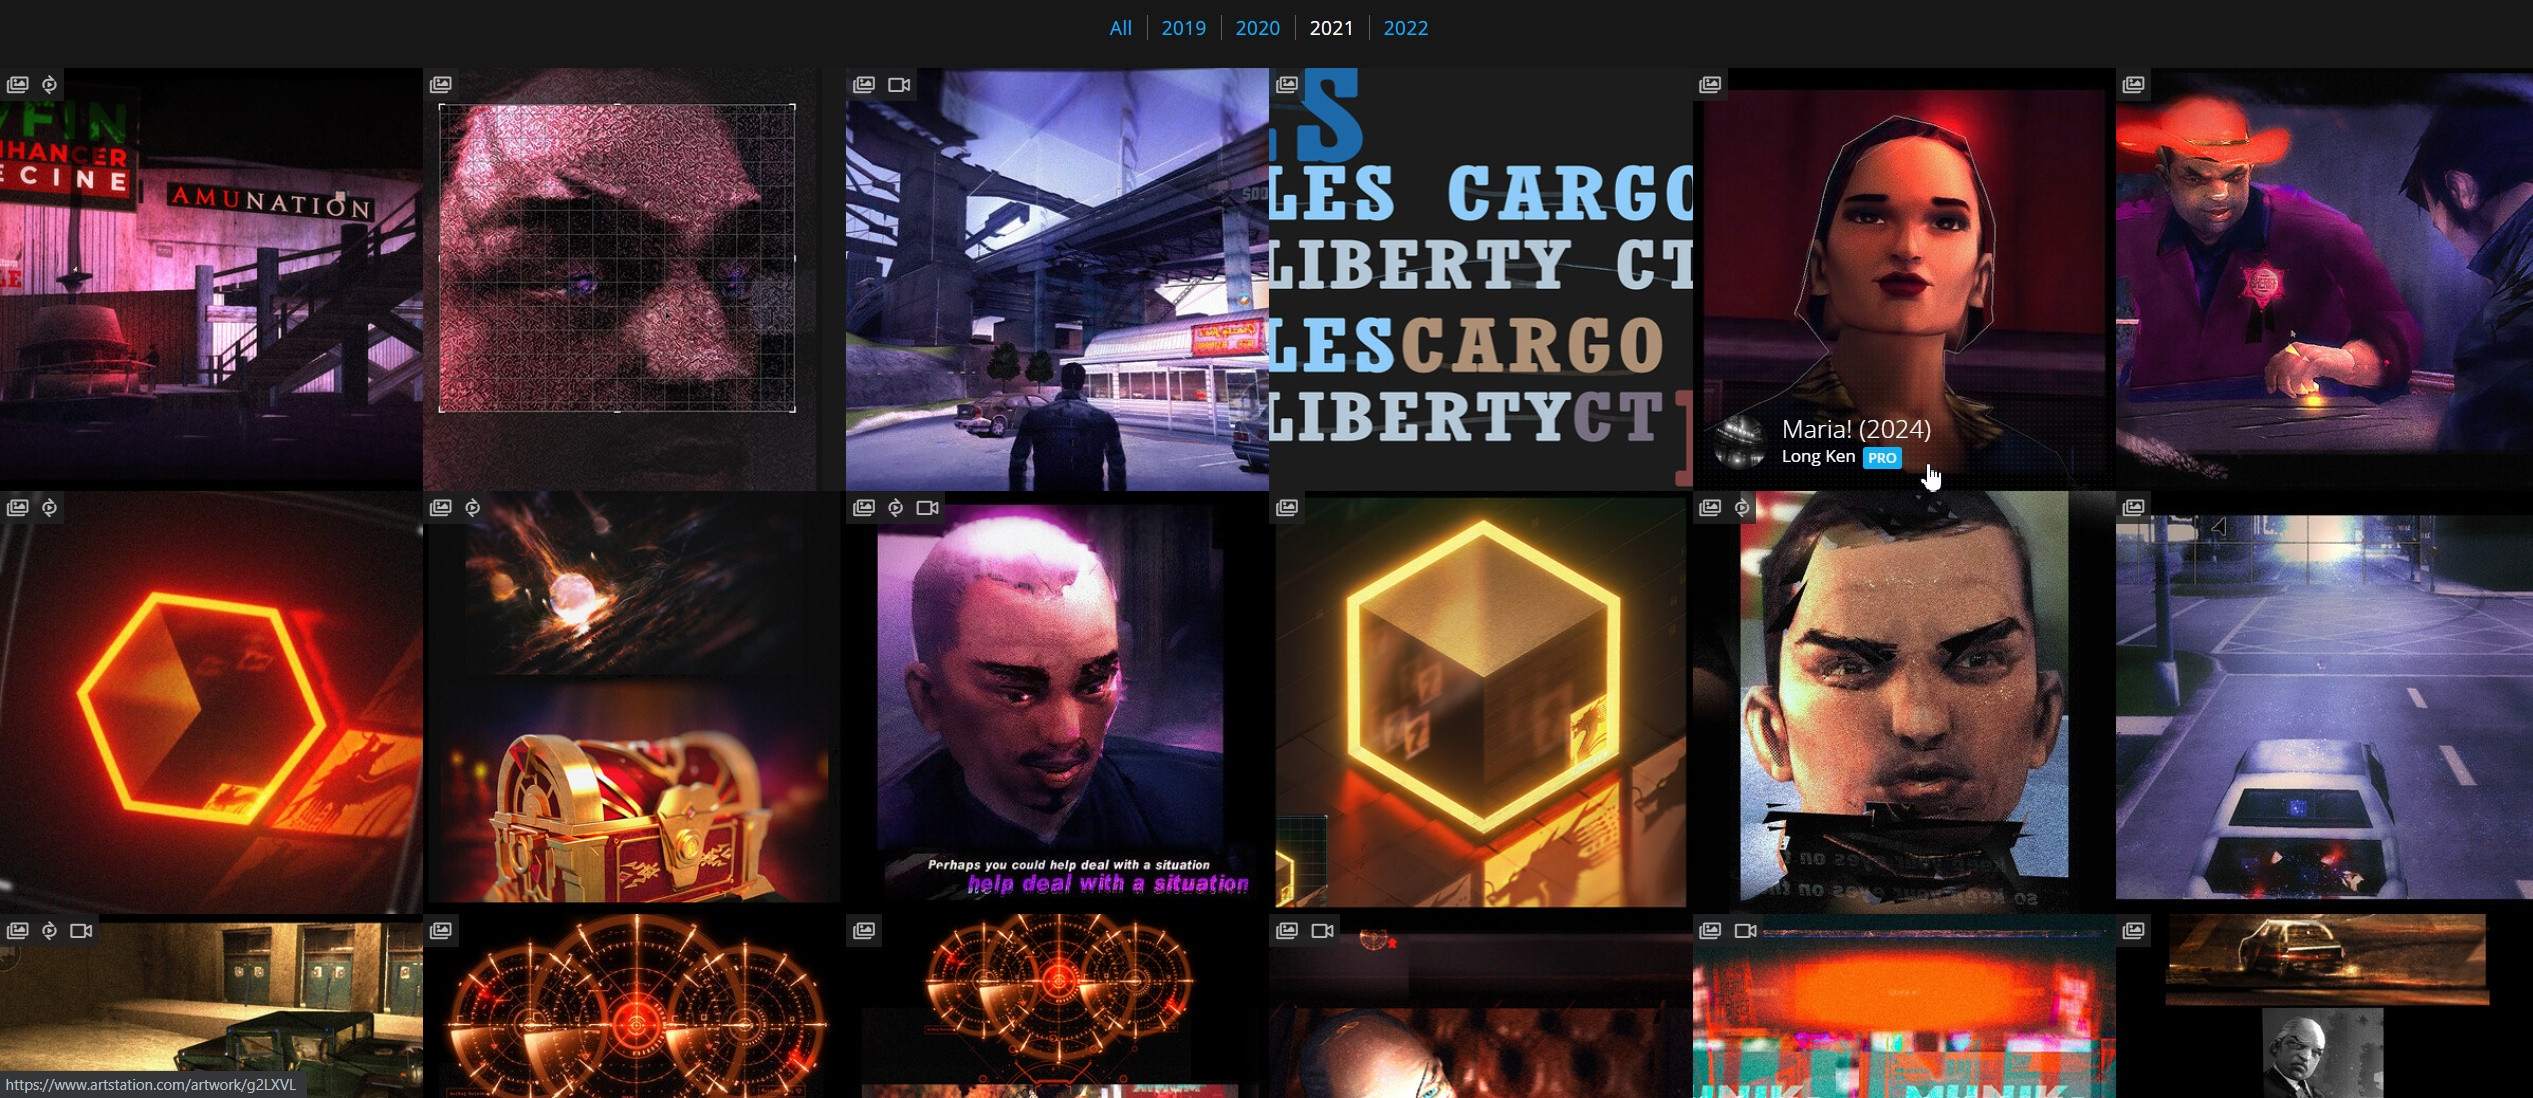
Task: Click the video camera icon on the purple overpass street artwork
Action: [899, 85]
